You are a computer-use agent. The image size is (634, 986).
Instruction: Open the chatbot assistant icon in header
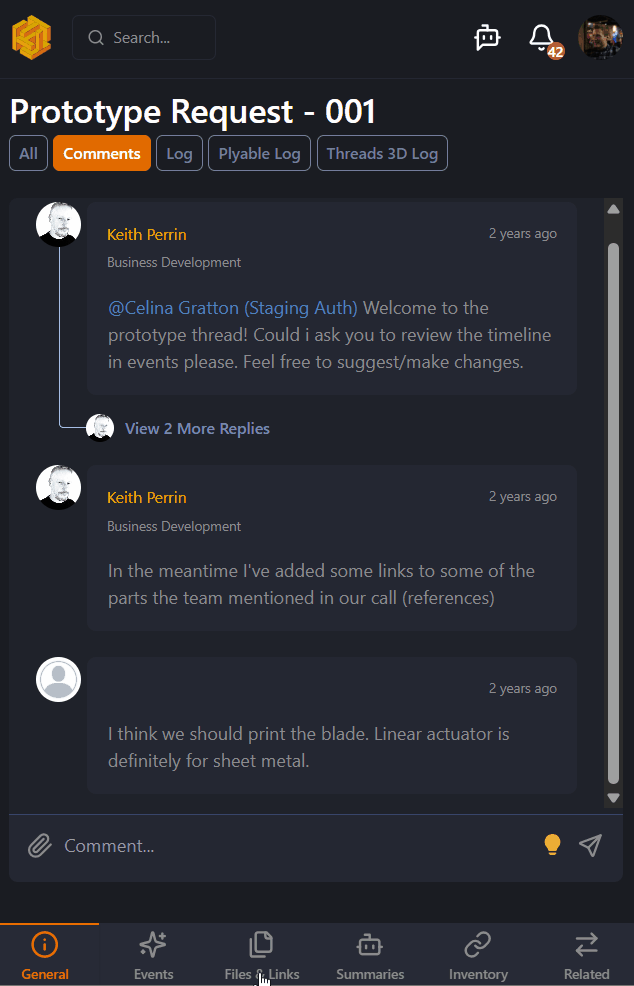(487, 38)
